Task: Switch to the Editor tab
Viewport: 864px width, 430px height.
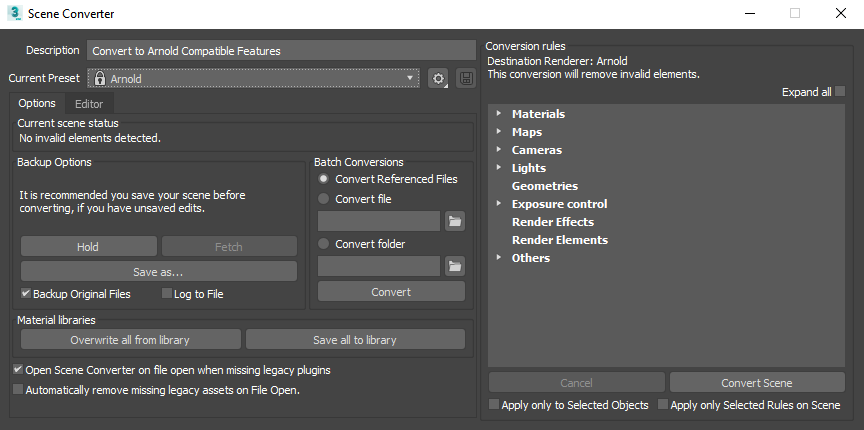Action: coord(89,103)
